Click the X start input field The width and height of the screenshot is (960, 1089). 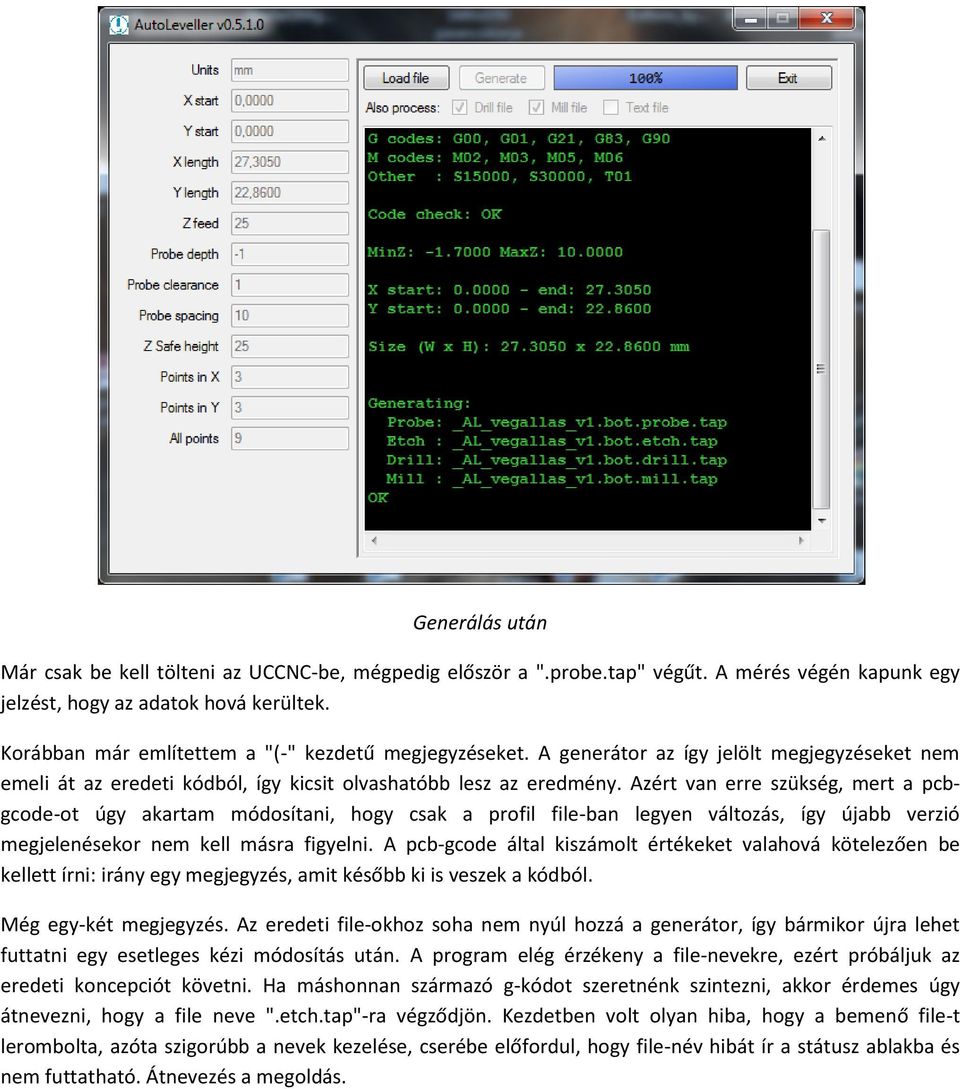(290, 101)
